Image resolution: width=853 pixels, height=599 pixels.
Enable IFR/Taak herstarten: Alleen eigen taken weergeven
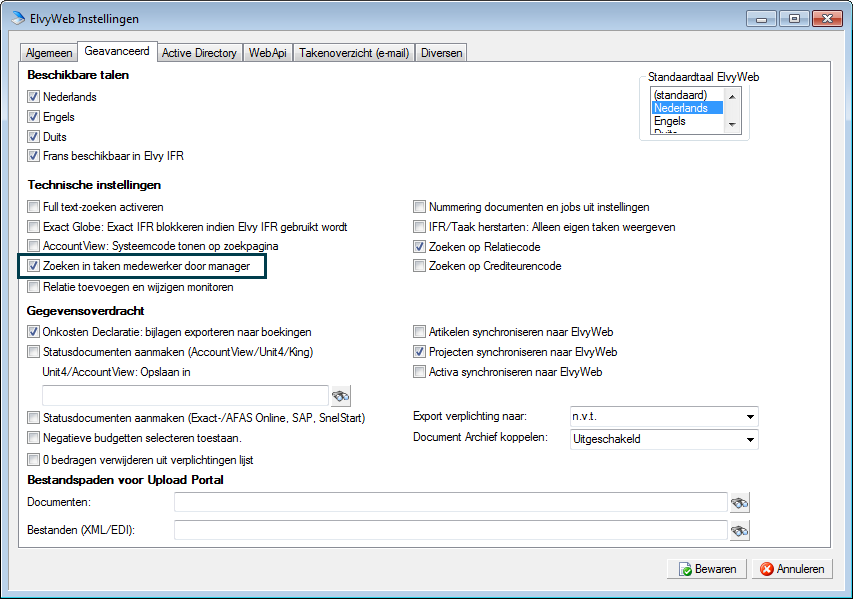point(419,227)
